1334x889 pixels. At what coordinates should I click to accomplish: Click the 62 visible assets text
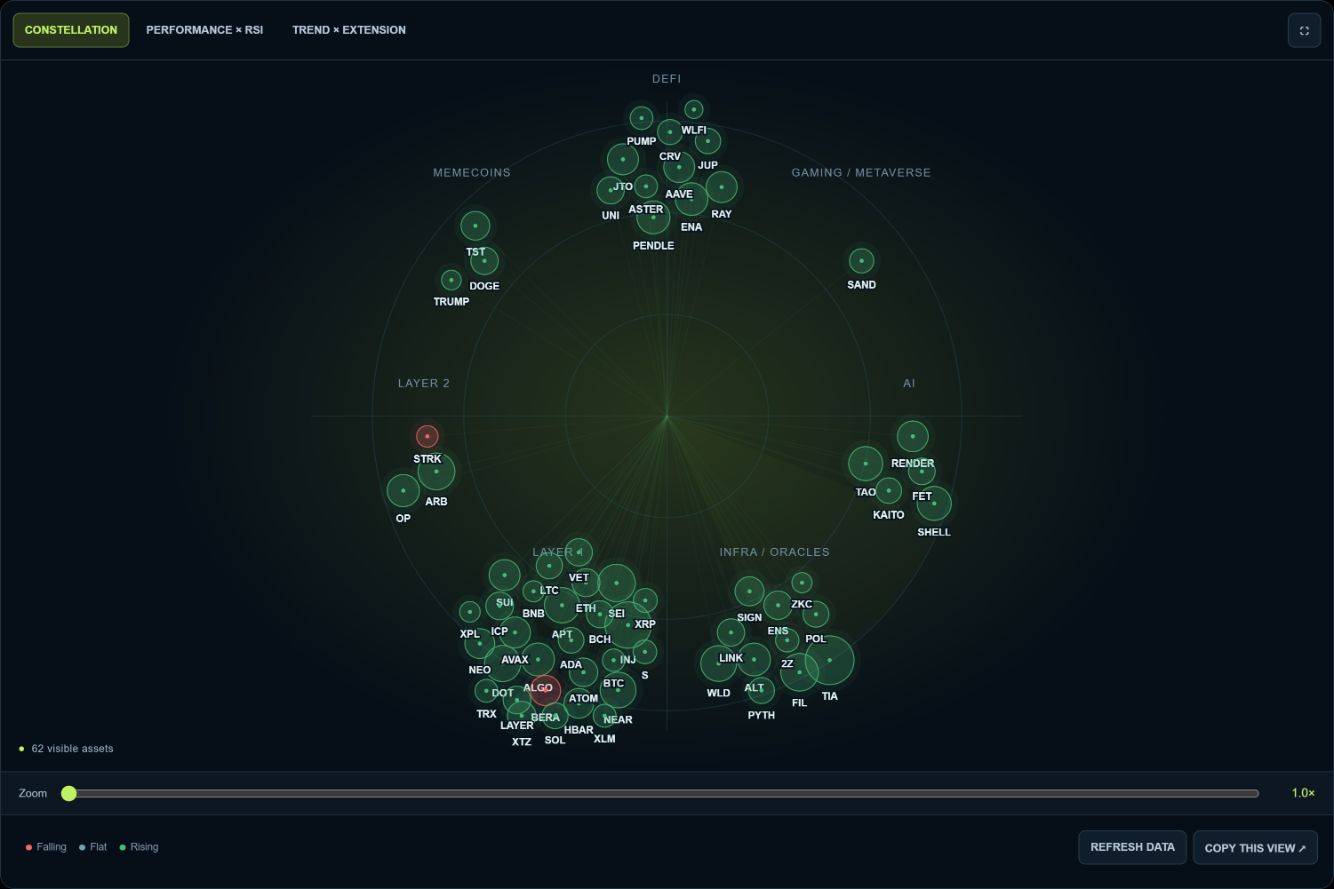[x=72, y=748]
